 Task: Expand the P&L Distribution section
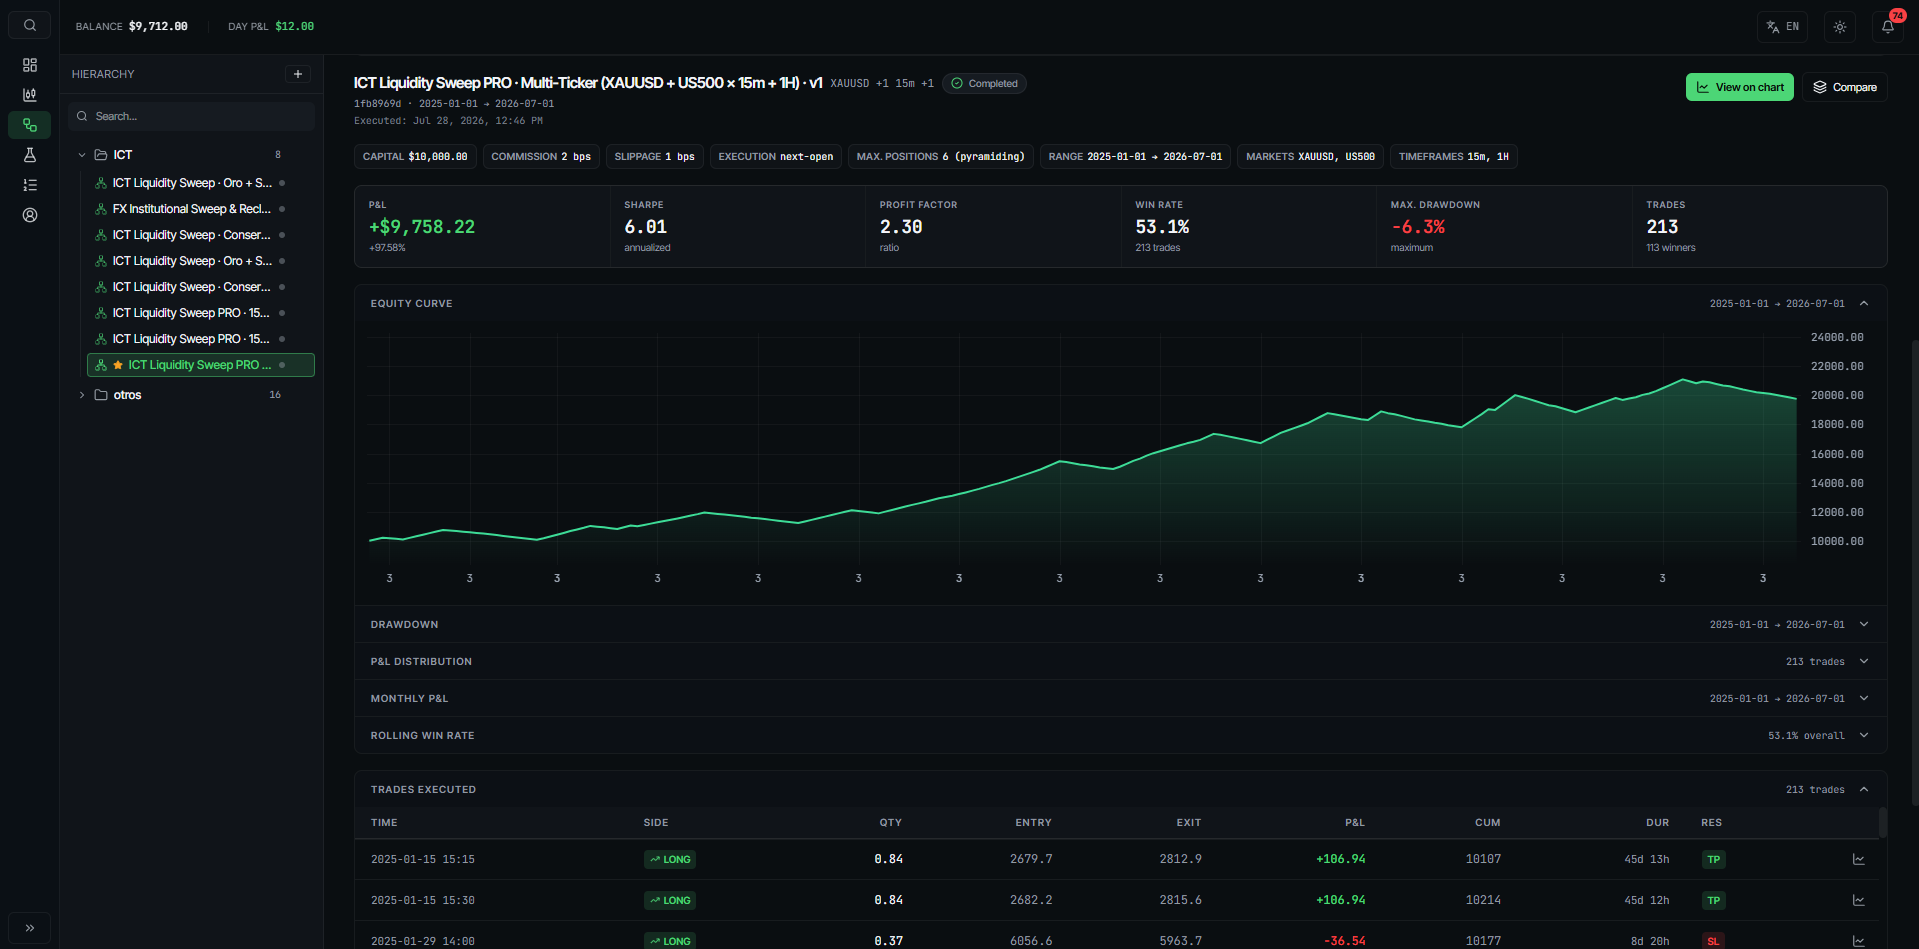point(1864,662)
